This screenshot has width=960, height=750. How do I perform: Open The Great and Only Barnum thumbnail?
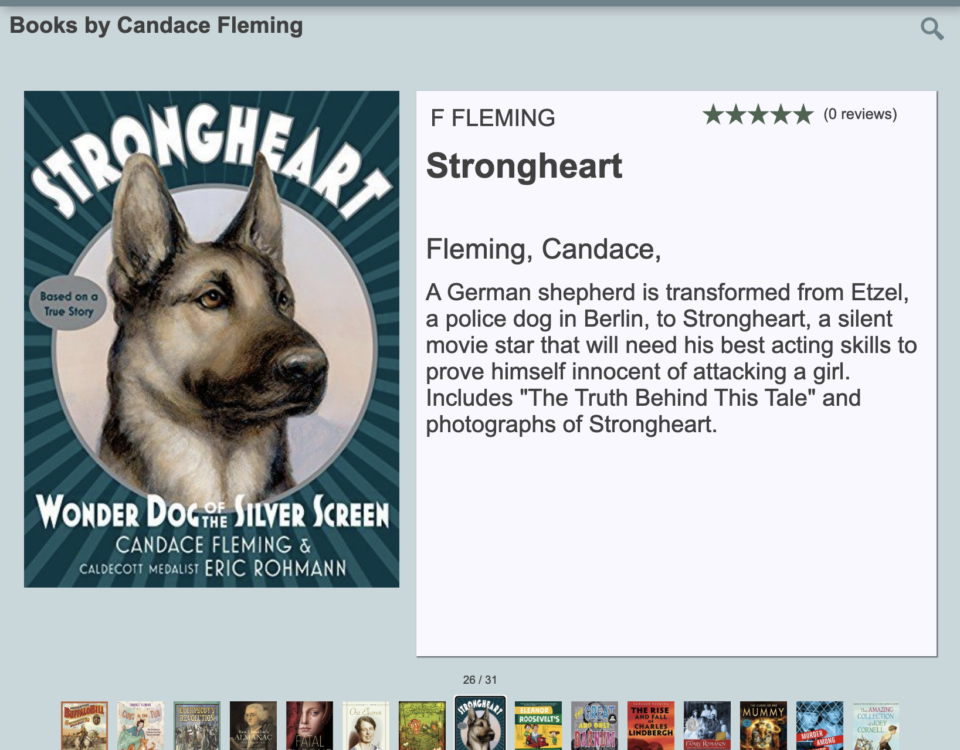(x=594, y=726)
